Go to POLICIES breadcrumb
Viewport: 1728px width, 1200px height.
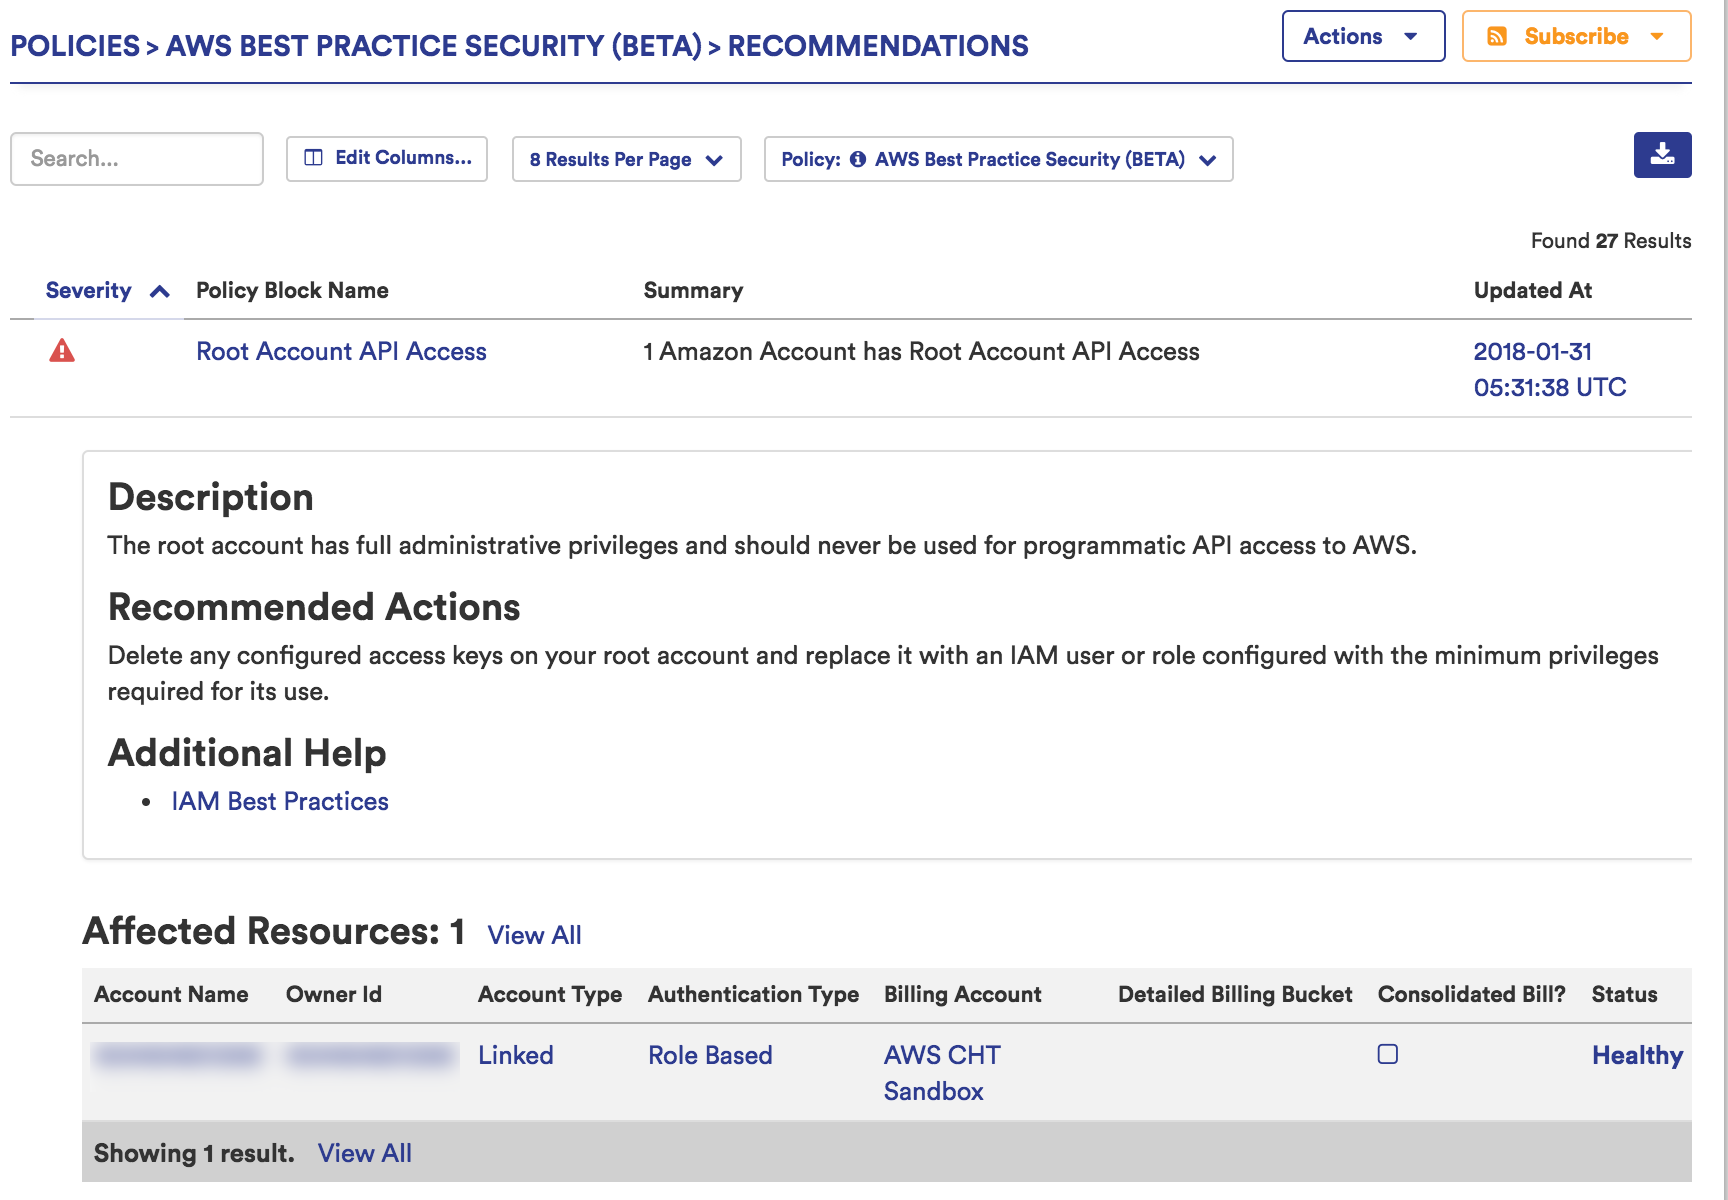click(x=75, y=45)
